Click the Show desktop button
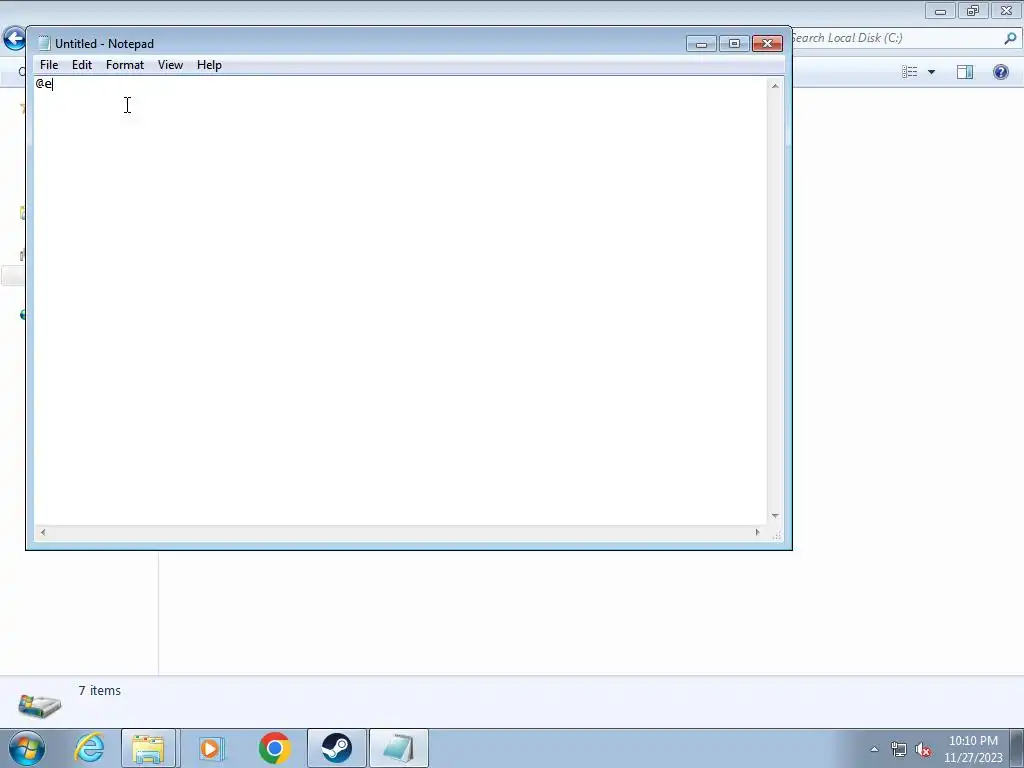The height and width of the screenshot is (768, 1024). (x=1017, y=748)
